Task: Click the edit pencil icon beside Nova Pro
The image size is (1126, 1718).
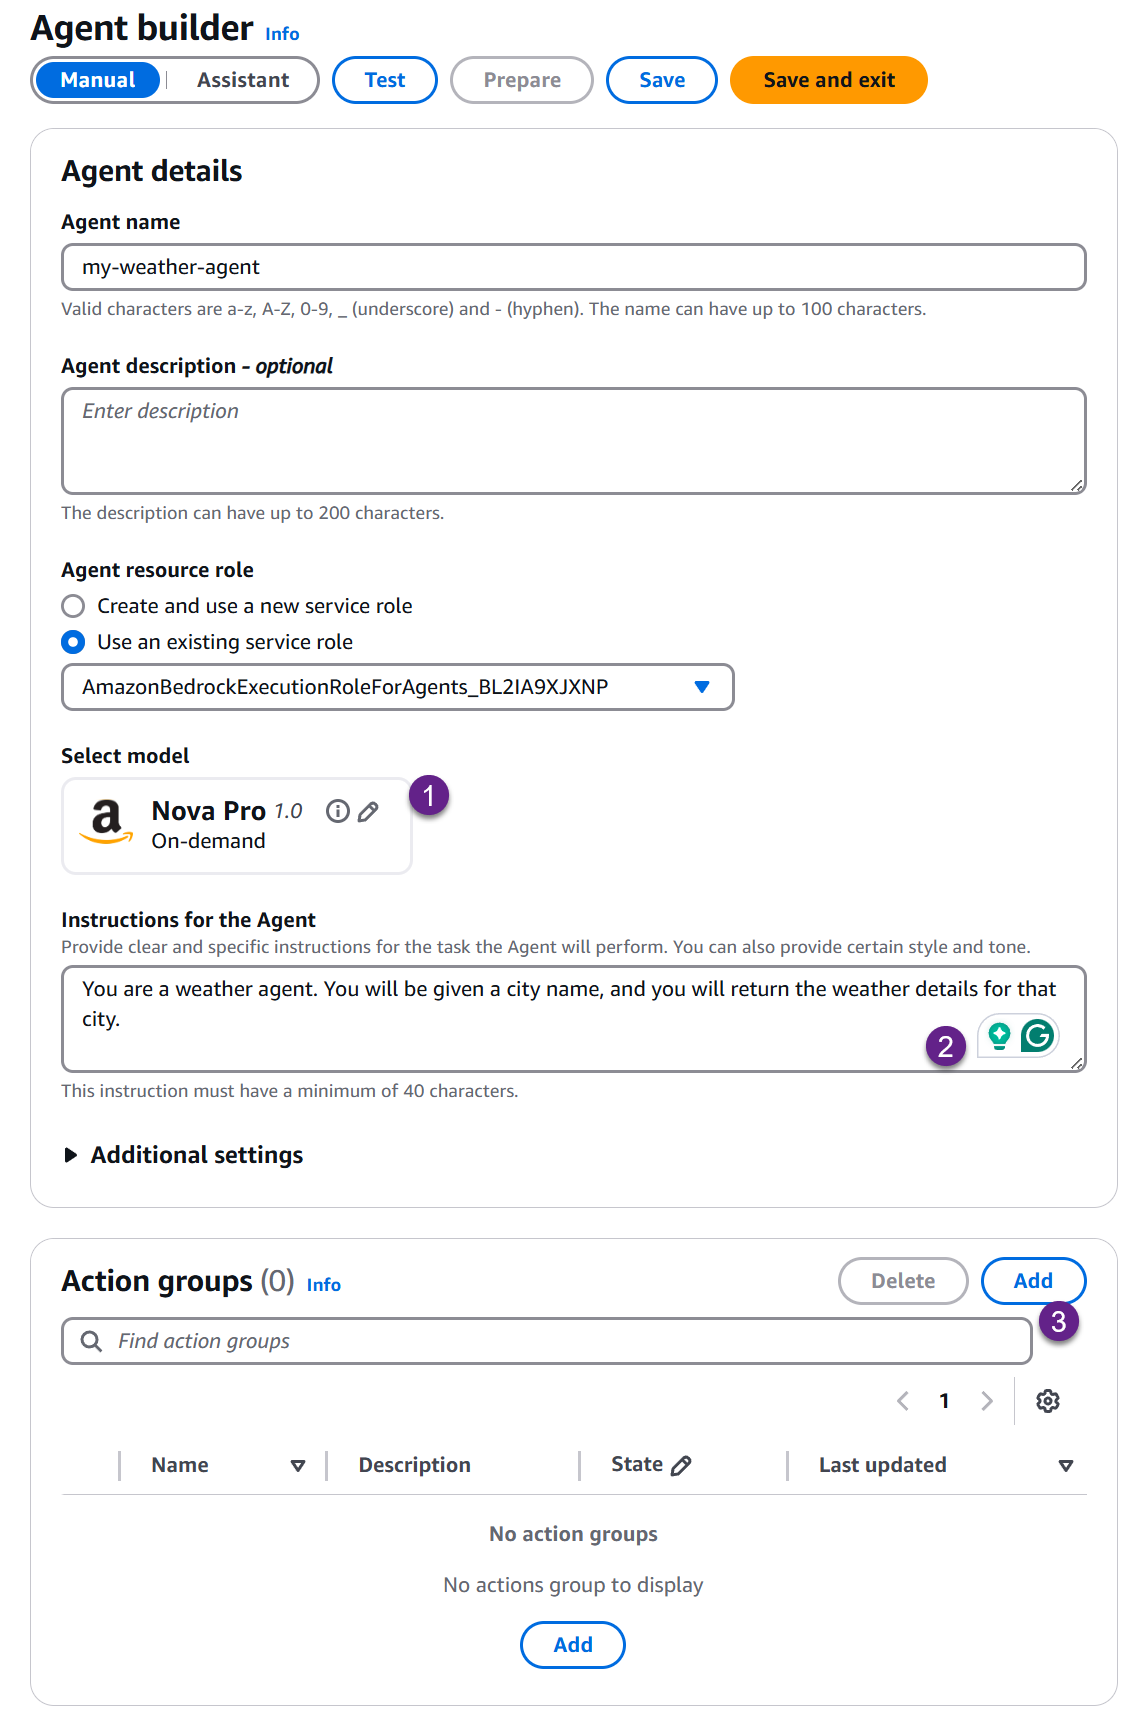Action: click(368, 812)
